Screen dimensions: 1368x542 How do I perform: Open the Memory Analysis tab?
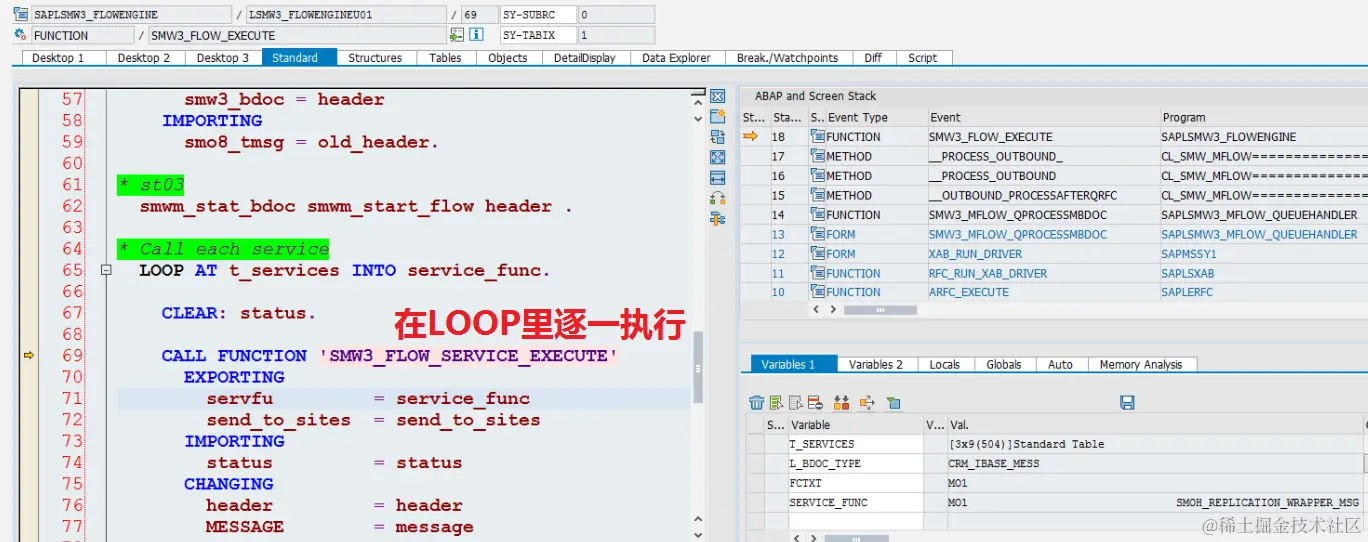coord(1141,365)
